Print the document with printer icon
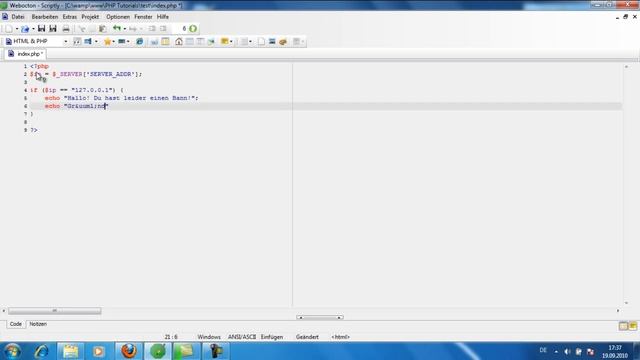 tap(66, 29)
